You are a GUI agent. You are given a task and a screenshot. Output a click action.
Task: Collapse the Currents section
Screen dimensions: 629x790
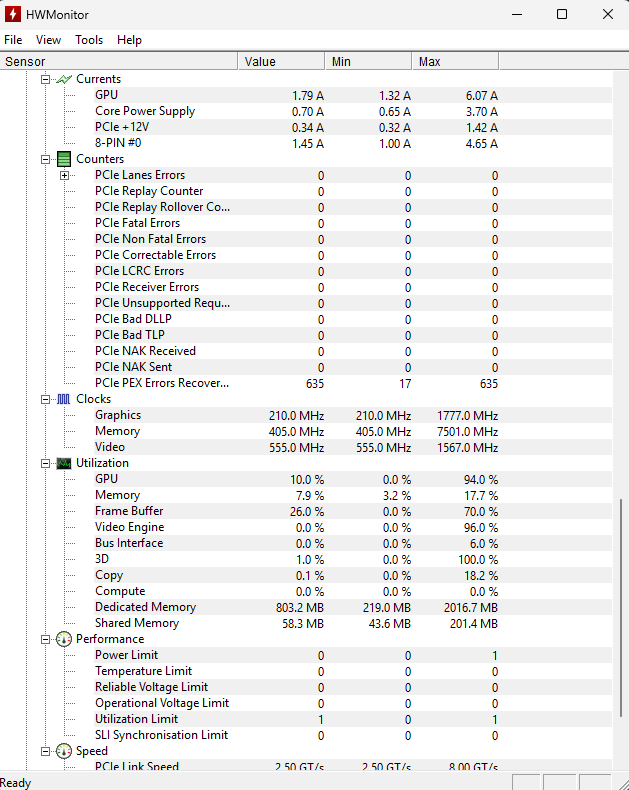pos(45,79)
